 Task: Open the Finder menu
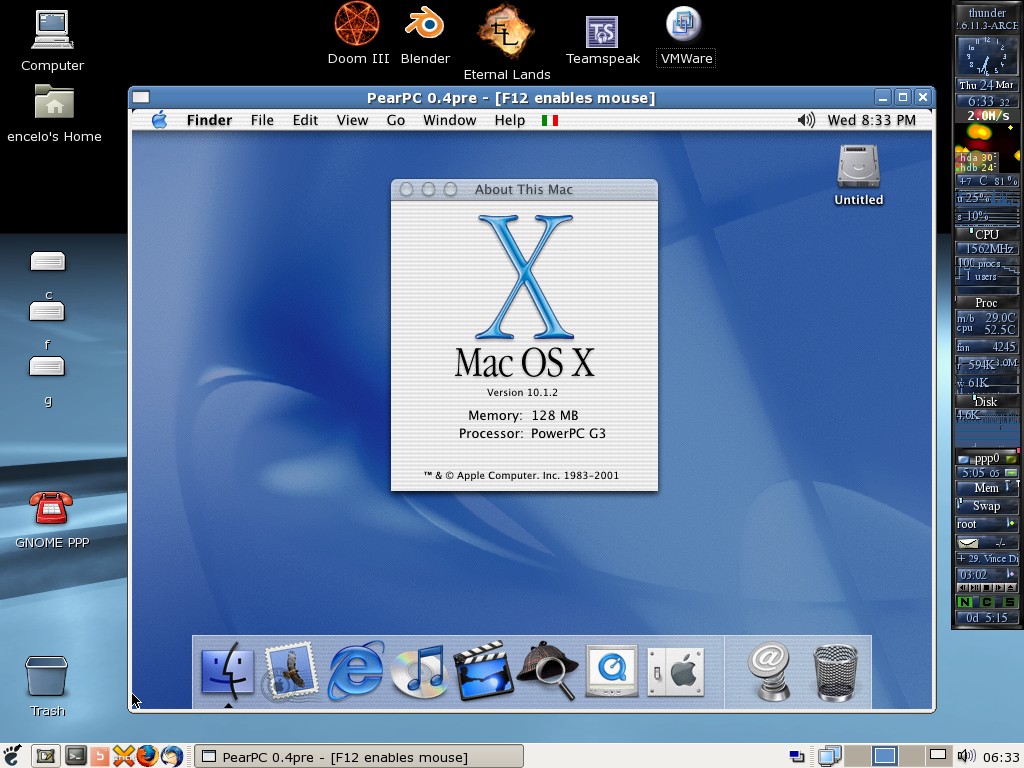209,120
